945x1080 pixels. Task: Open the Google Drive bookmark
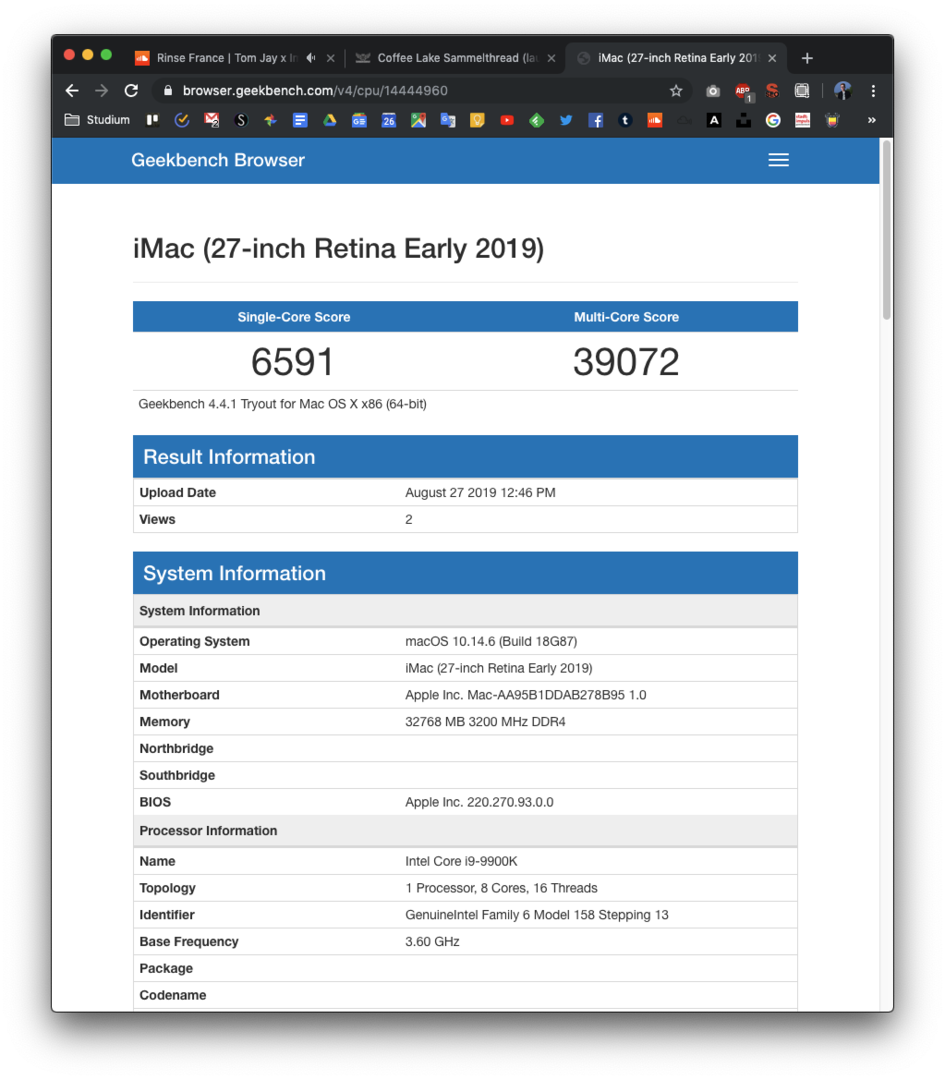[x=330, y=121]
